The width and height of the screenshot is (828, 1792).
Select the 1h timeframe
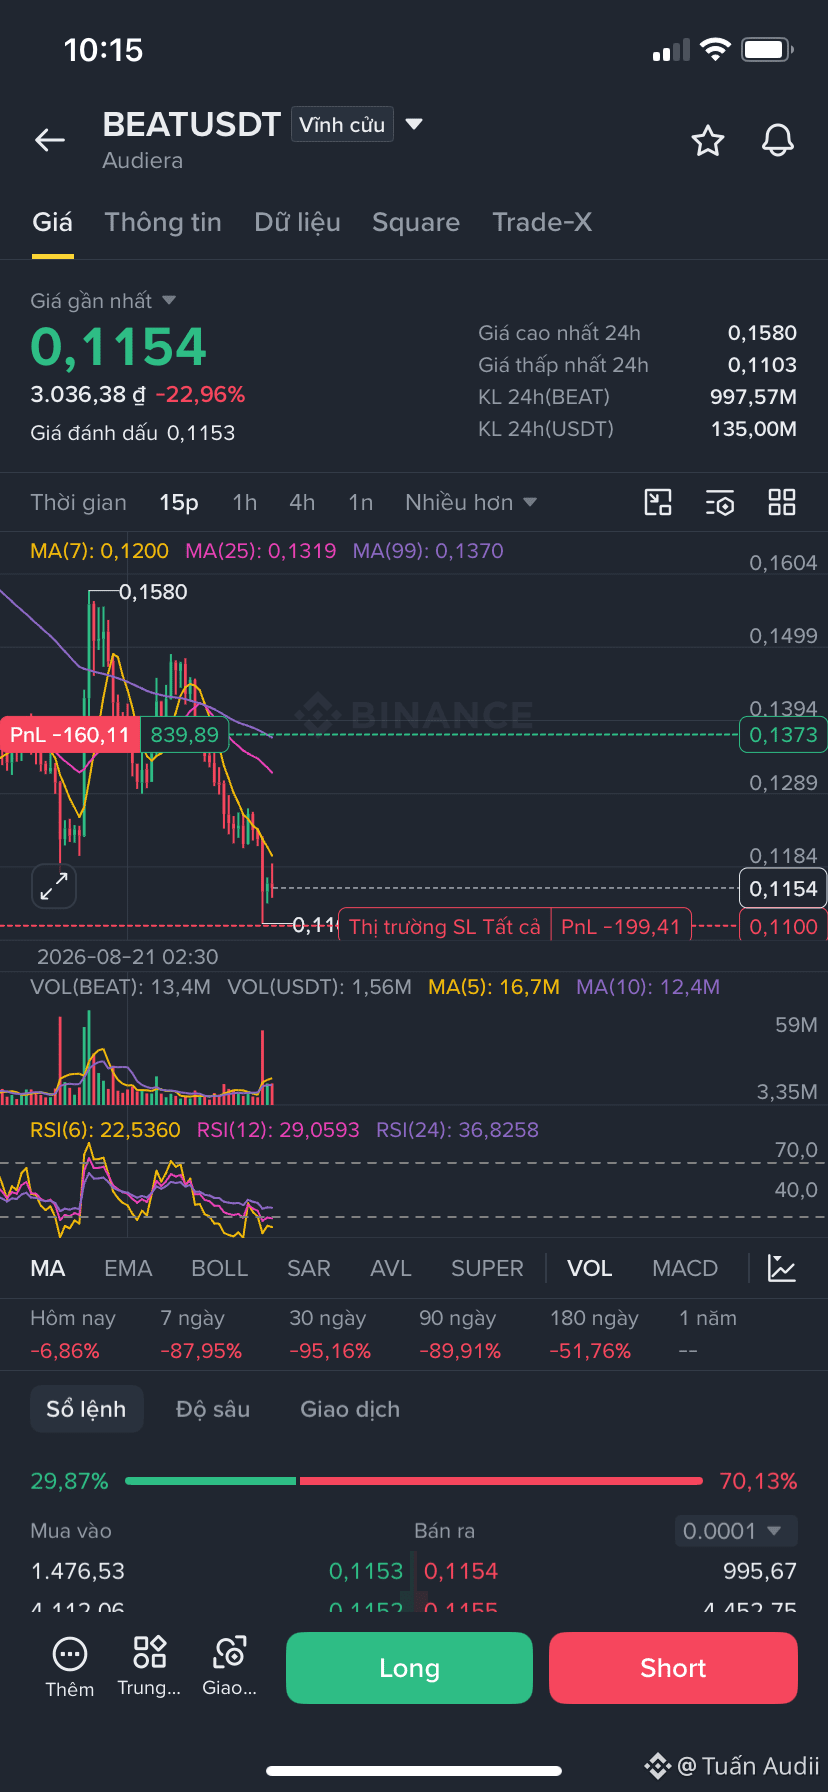point(245,502)
